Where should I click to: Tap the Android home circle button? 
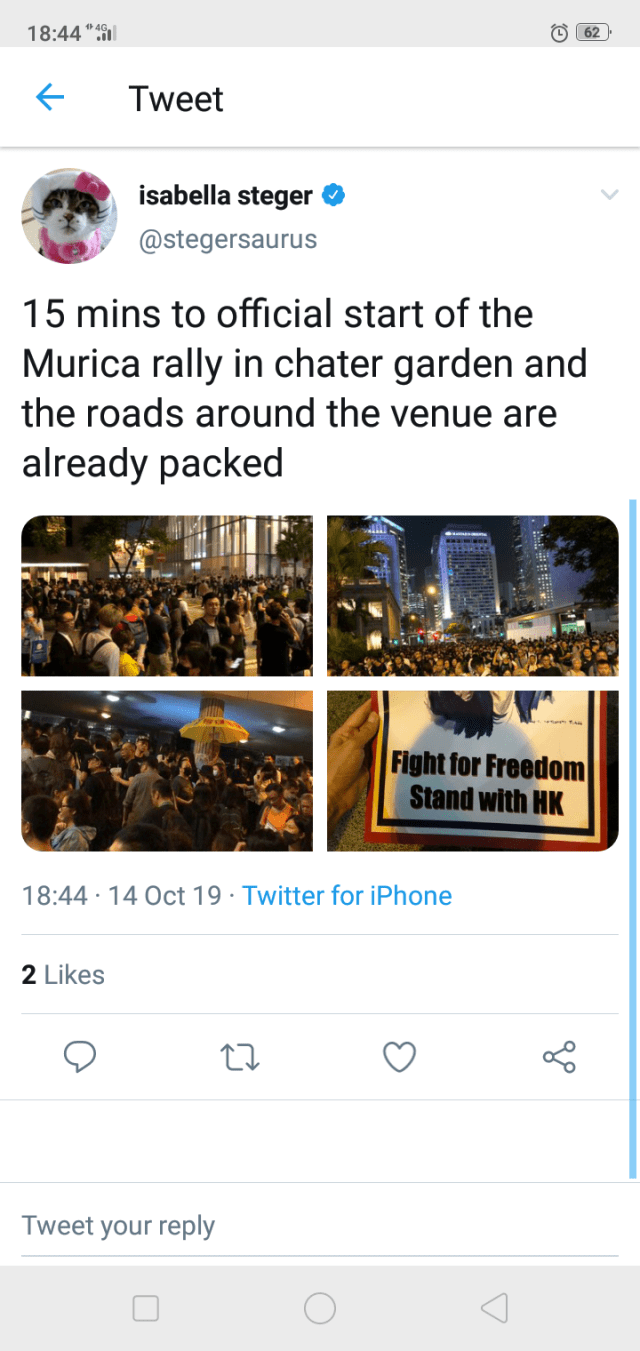[320, 1308]
